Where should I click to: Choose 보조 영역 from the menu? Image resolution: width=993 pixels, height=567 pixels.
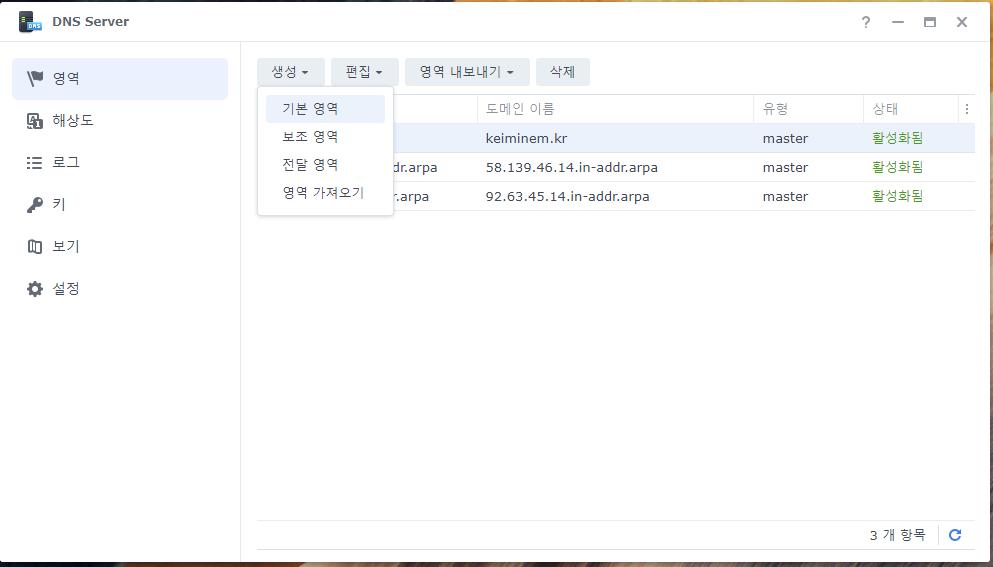(310, 137)
